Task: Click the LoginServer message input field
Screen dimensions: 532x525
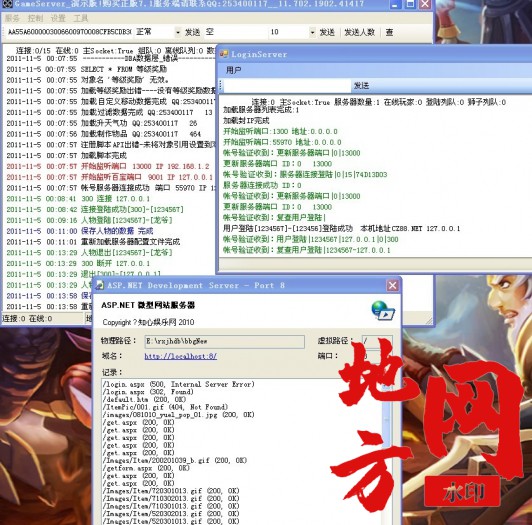Action: (x=287, y=86)
